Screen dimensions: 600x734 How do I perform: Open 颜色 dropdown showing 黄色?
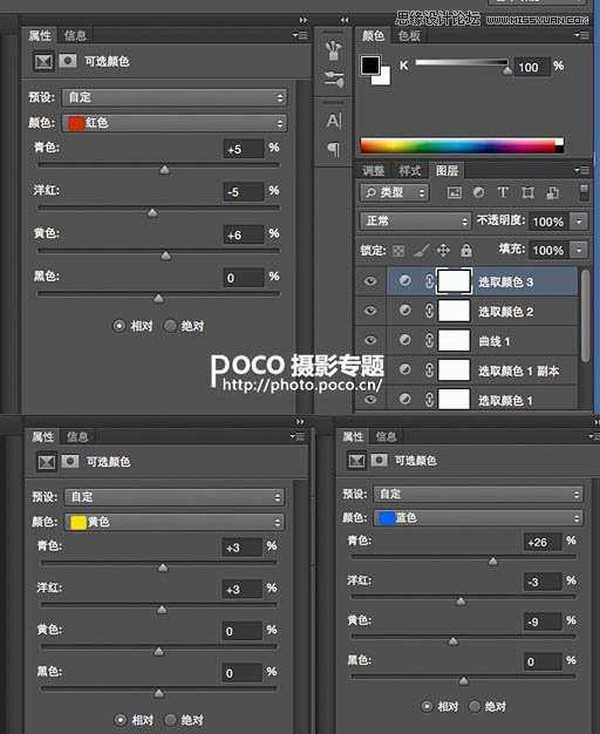coord(175,522)
